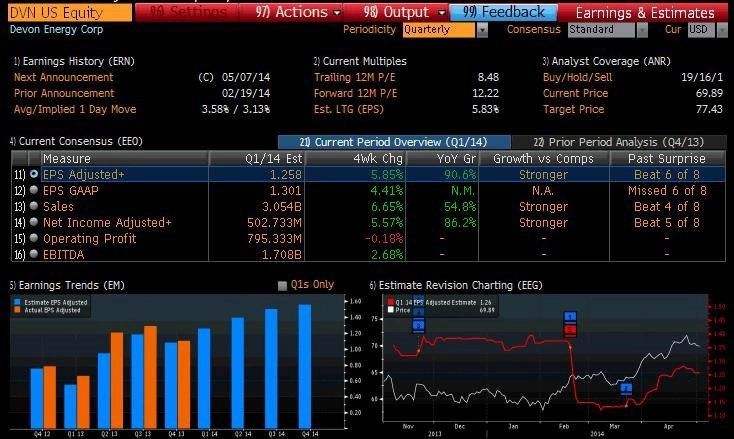Click the Q4 14 blue estimate bar
734x439 pixels.
tap(305, 366)
